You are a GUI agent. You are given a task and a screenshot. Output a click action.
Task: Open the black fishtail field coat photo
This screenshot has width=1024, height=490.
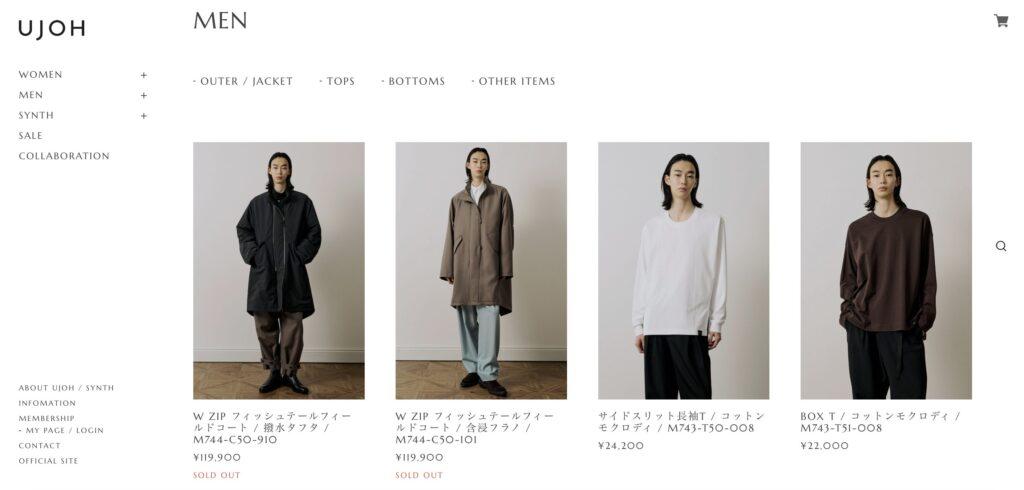279,270
